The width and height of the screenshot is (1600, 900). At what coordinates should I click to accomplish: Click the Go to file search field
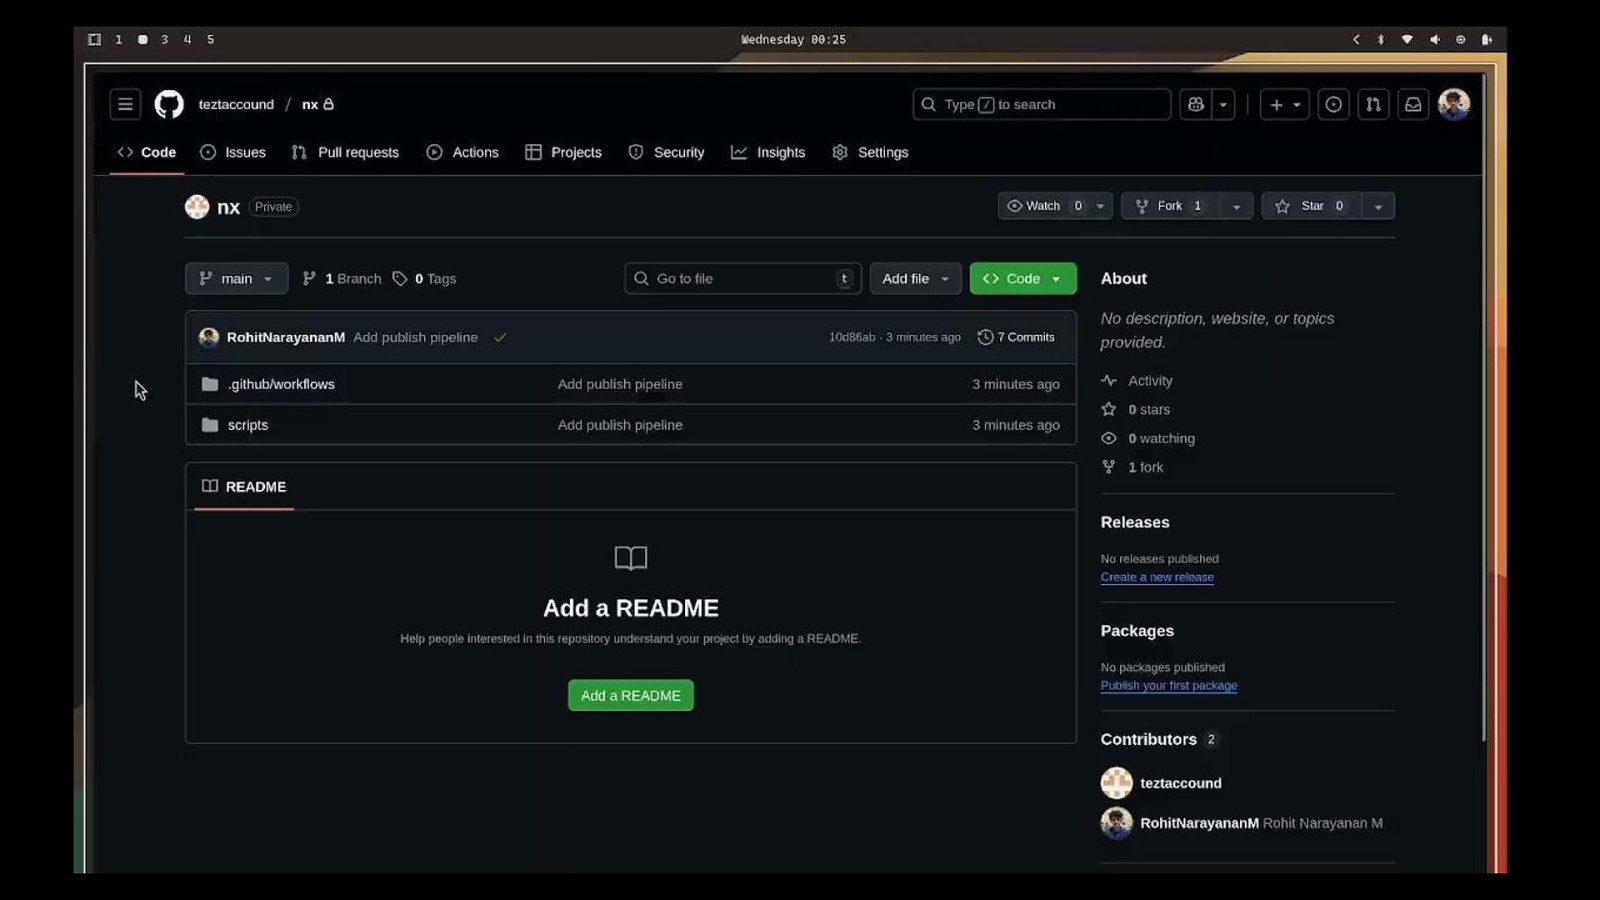742,279
